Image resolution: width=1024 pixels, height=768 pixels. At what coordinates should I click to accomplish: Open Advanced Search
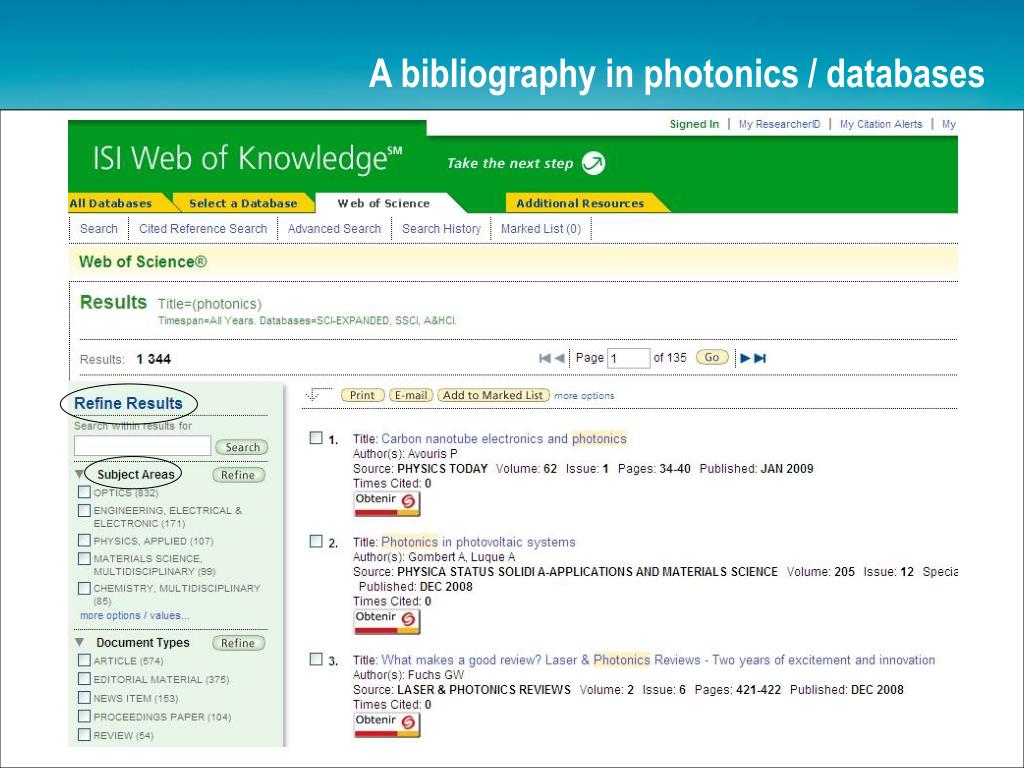pyautogui.click(x=334, y=229)
